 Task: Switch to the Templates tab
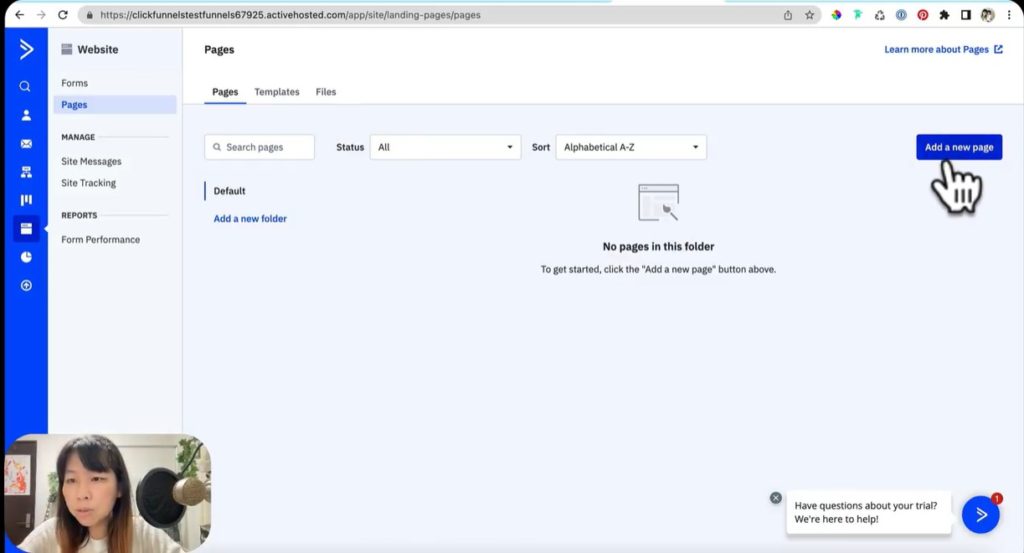click(x=277, y=92)
